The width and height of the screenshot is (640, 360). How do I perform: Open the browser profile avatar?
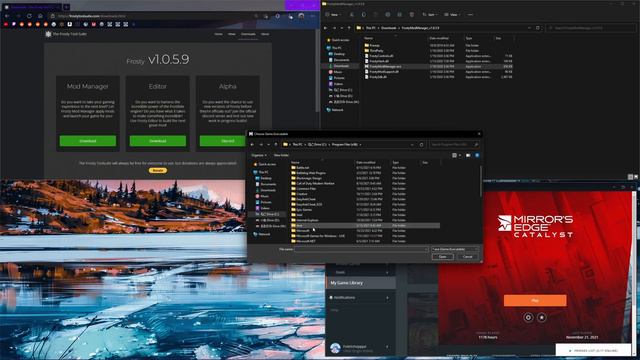(301, 16)
